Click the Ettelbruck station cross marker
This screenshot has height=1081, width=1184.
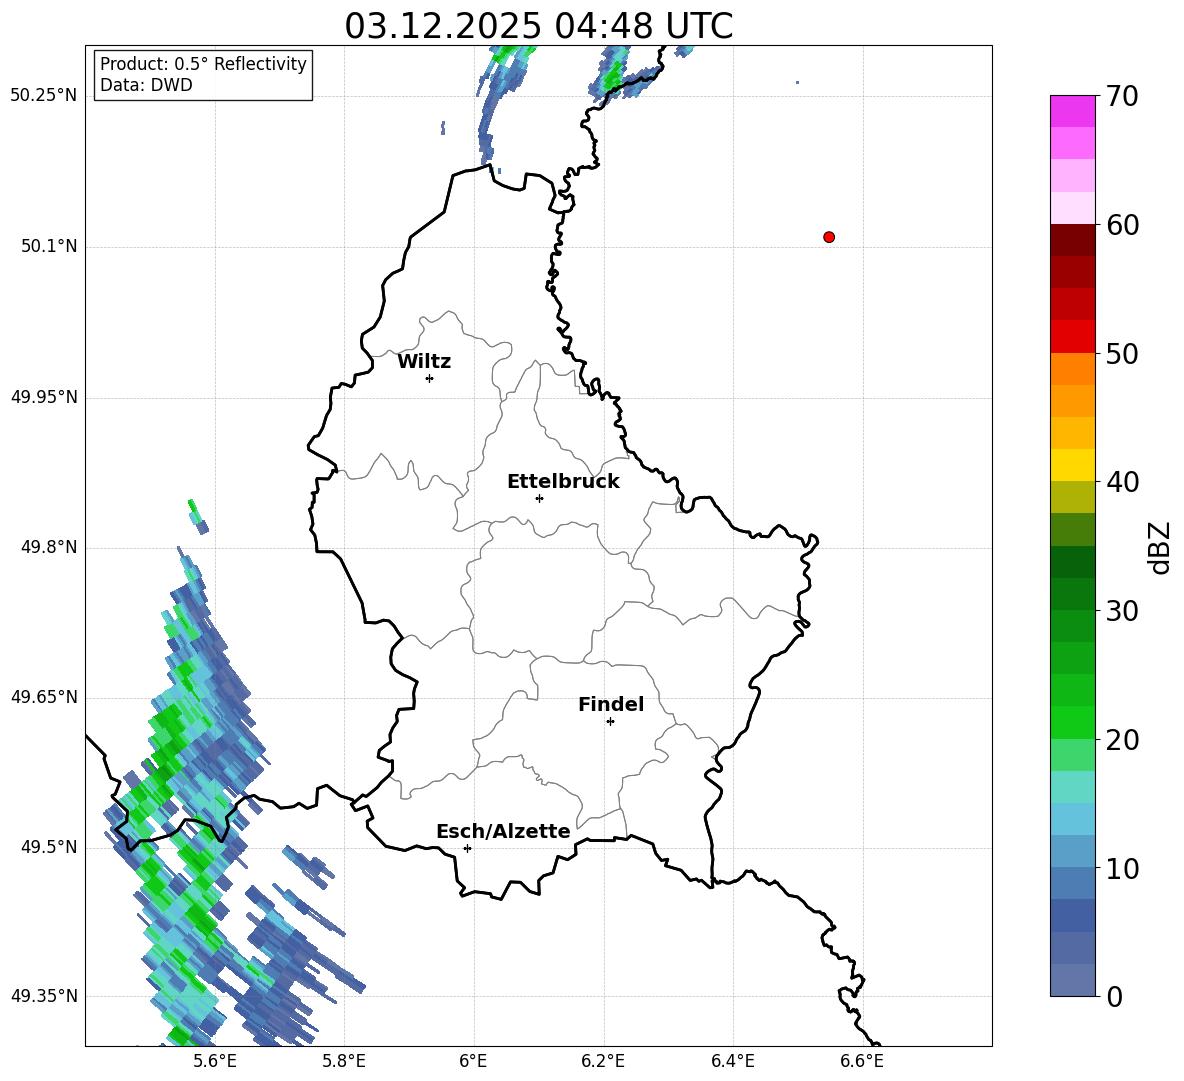(539, 498)
